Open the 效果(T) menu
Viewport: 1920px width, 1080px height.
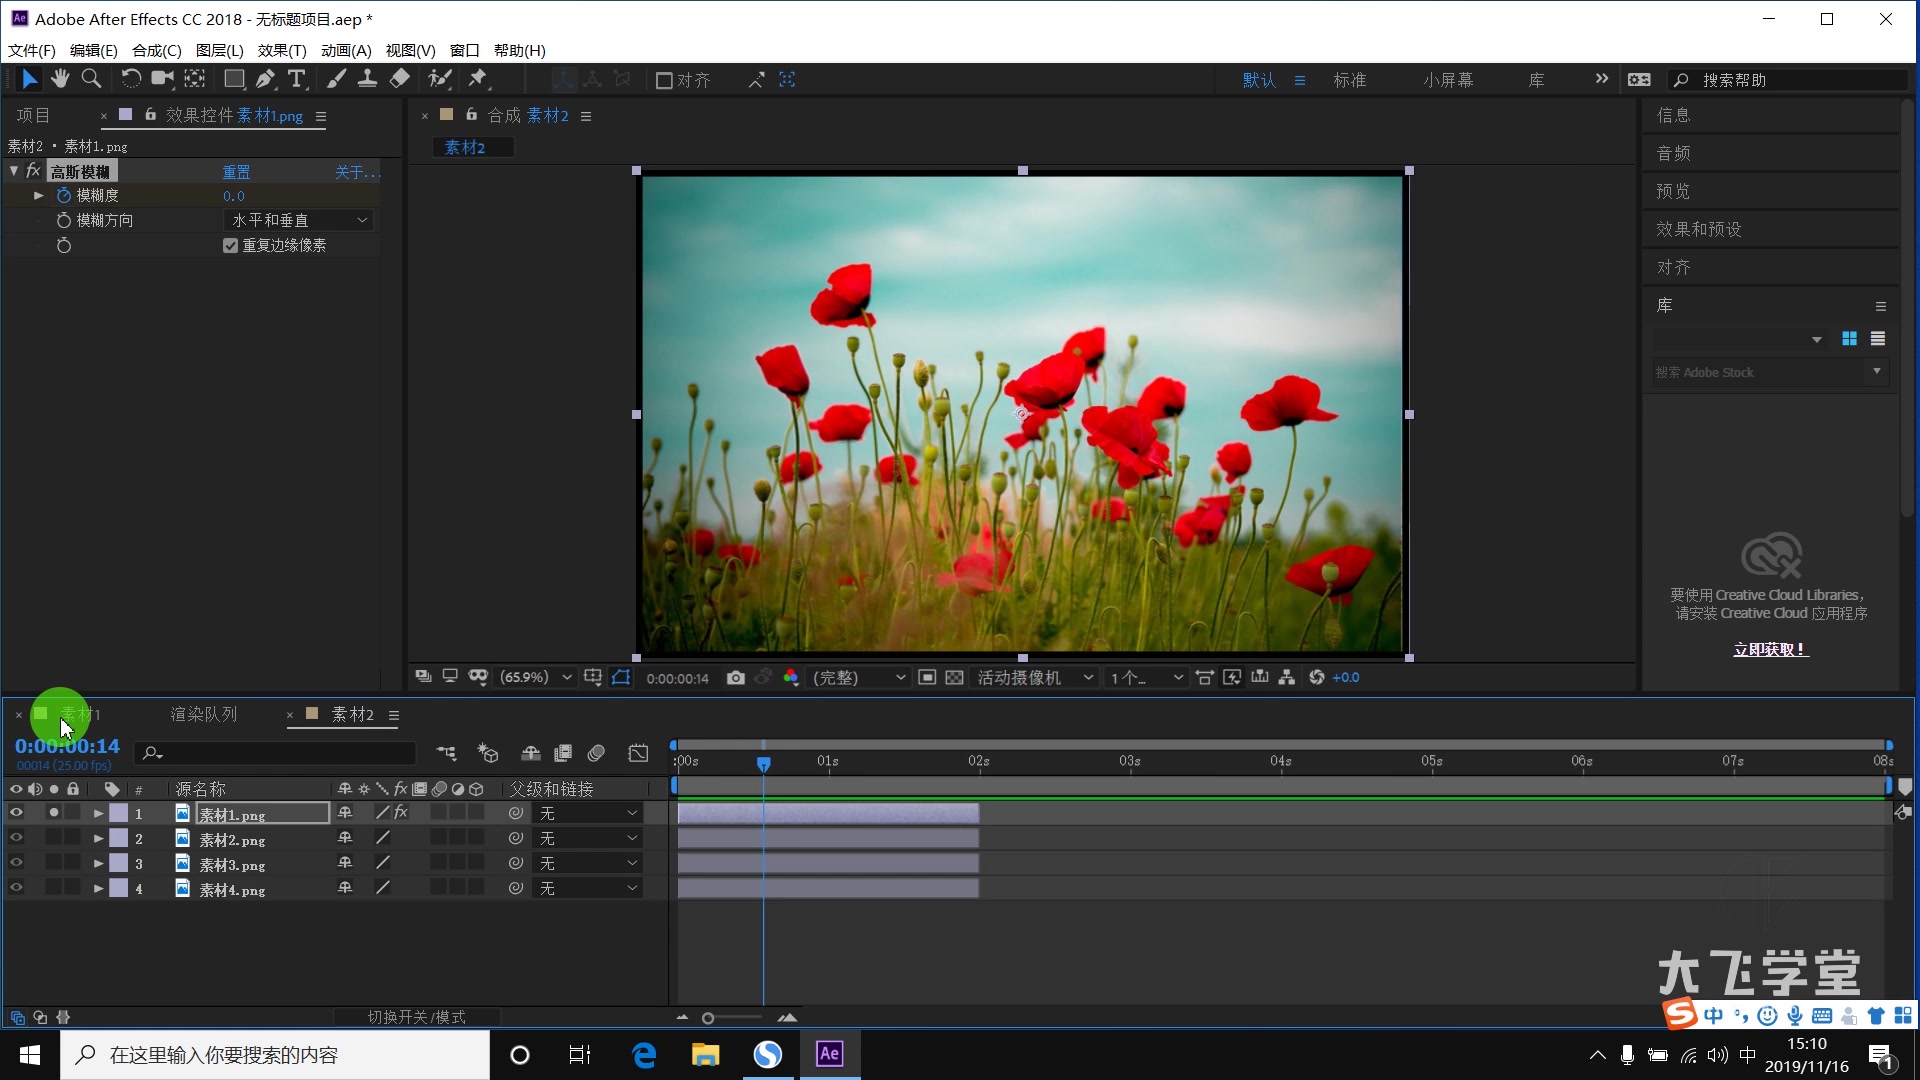(x=282, y=50)
